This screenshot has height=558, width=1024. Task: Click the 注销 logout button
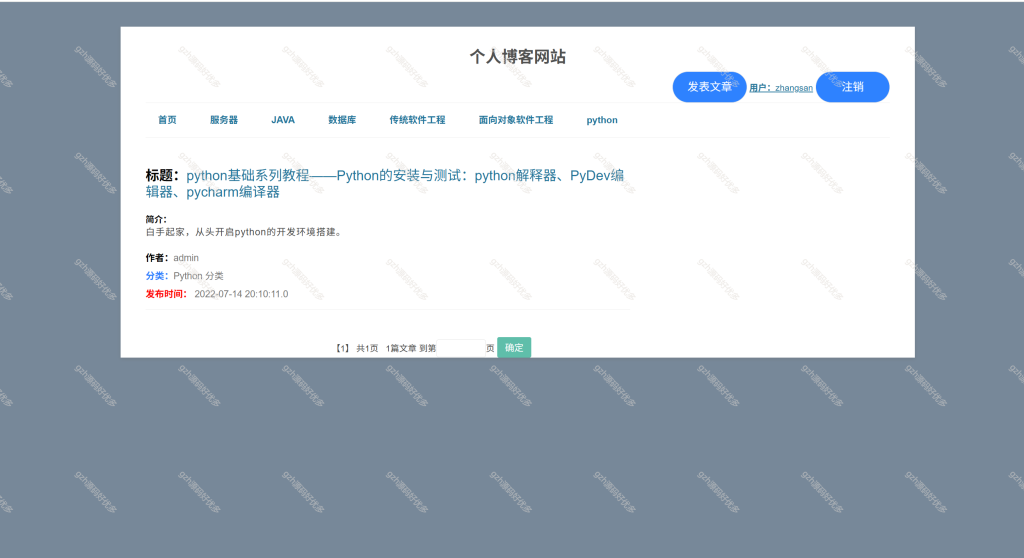tap(852, 87)
